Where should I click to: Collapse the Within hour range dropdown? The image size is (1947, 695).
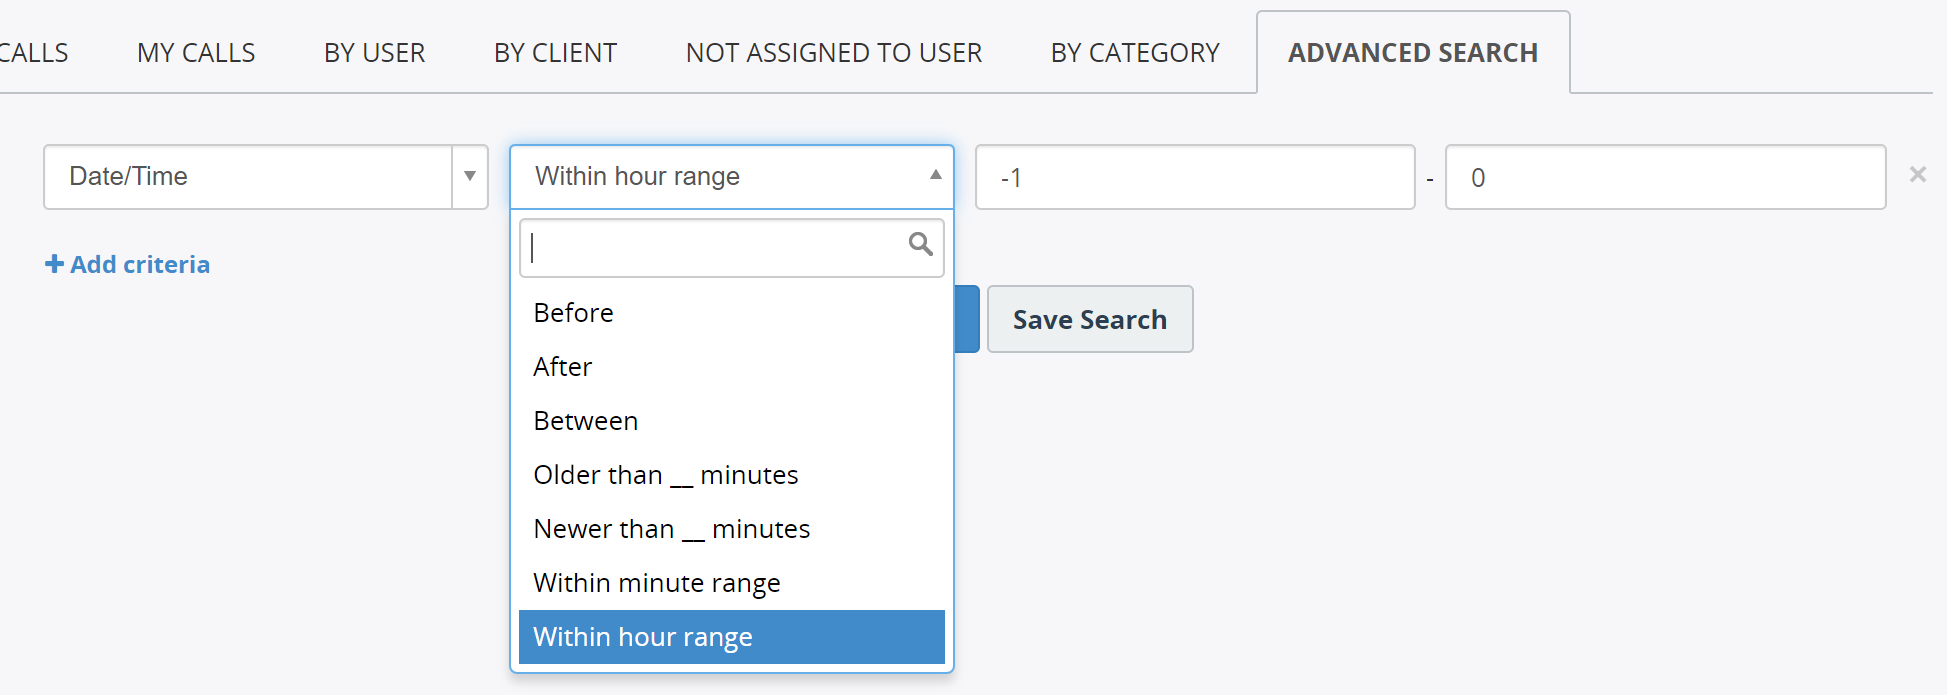click(732, 177)
